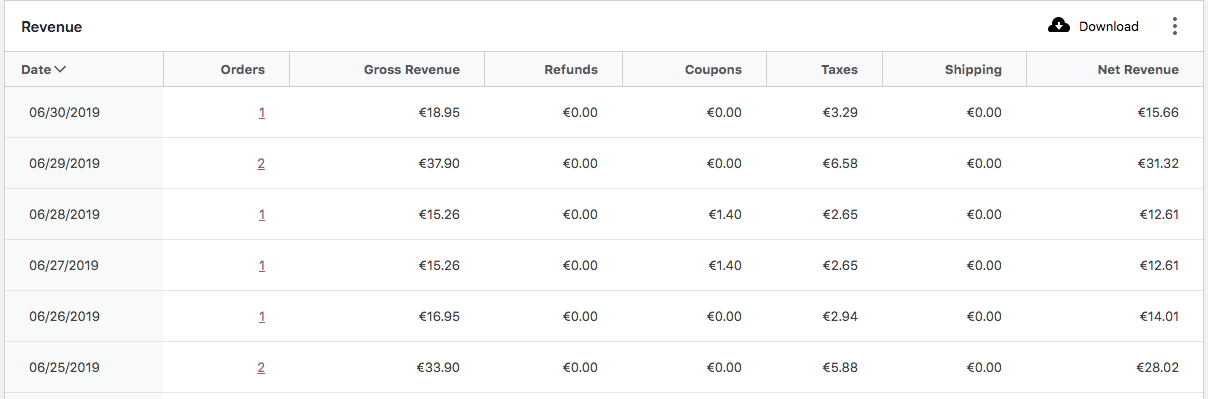The height and width of the screenshot is (399, 1208).
Task: Sort table by Coupons header
Action: 713,69
